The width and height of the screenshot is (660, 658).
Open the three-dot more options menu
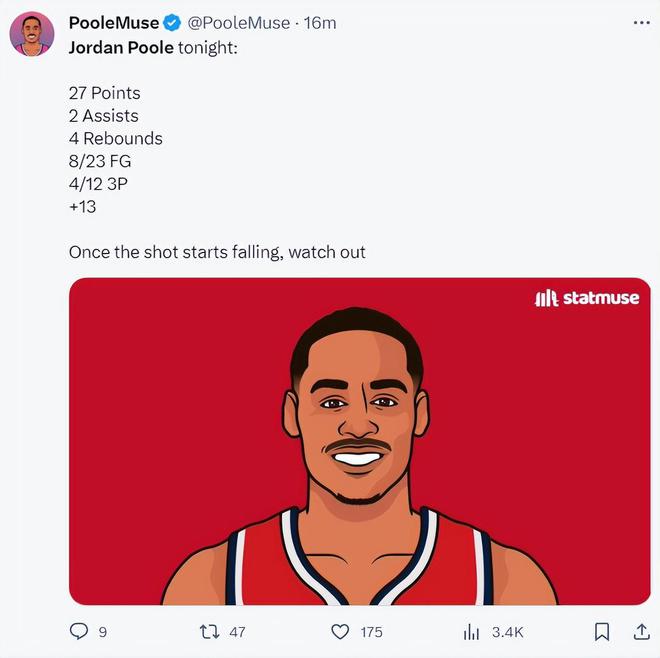point(641,22)
